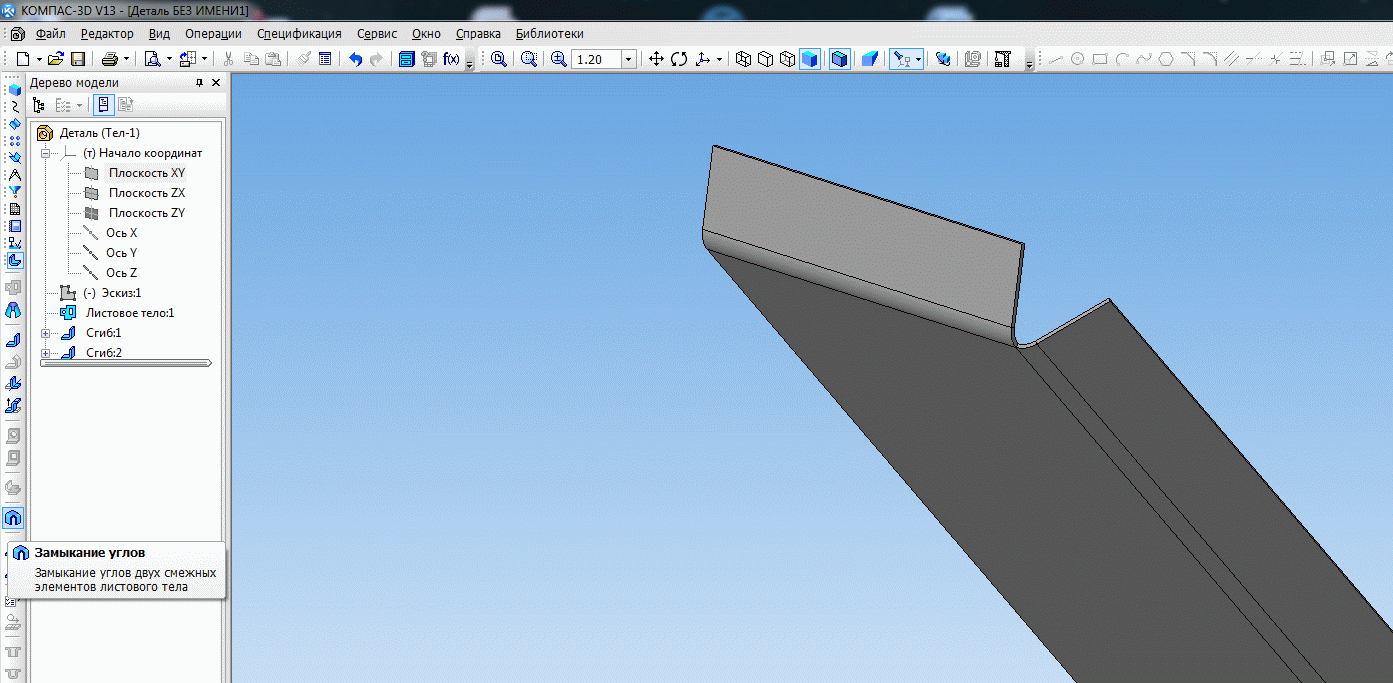Create a new document with toolbar icon

point(23,59)
